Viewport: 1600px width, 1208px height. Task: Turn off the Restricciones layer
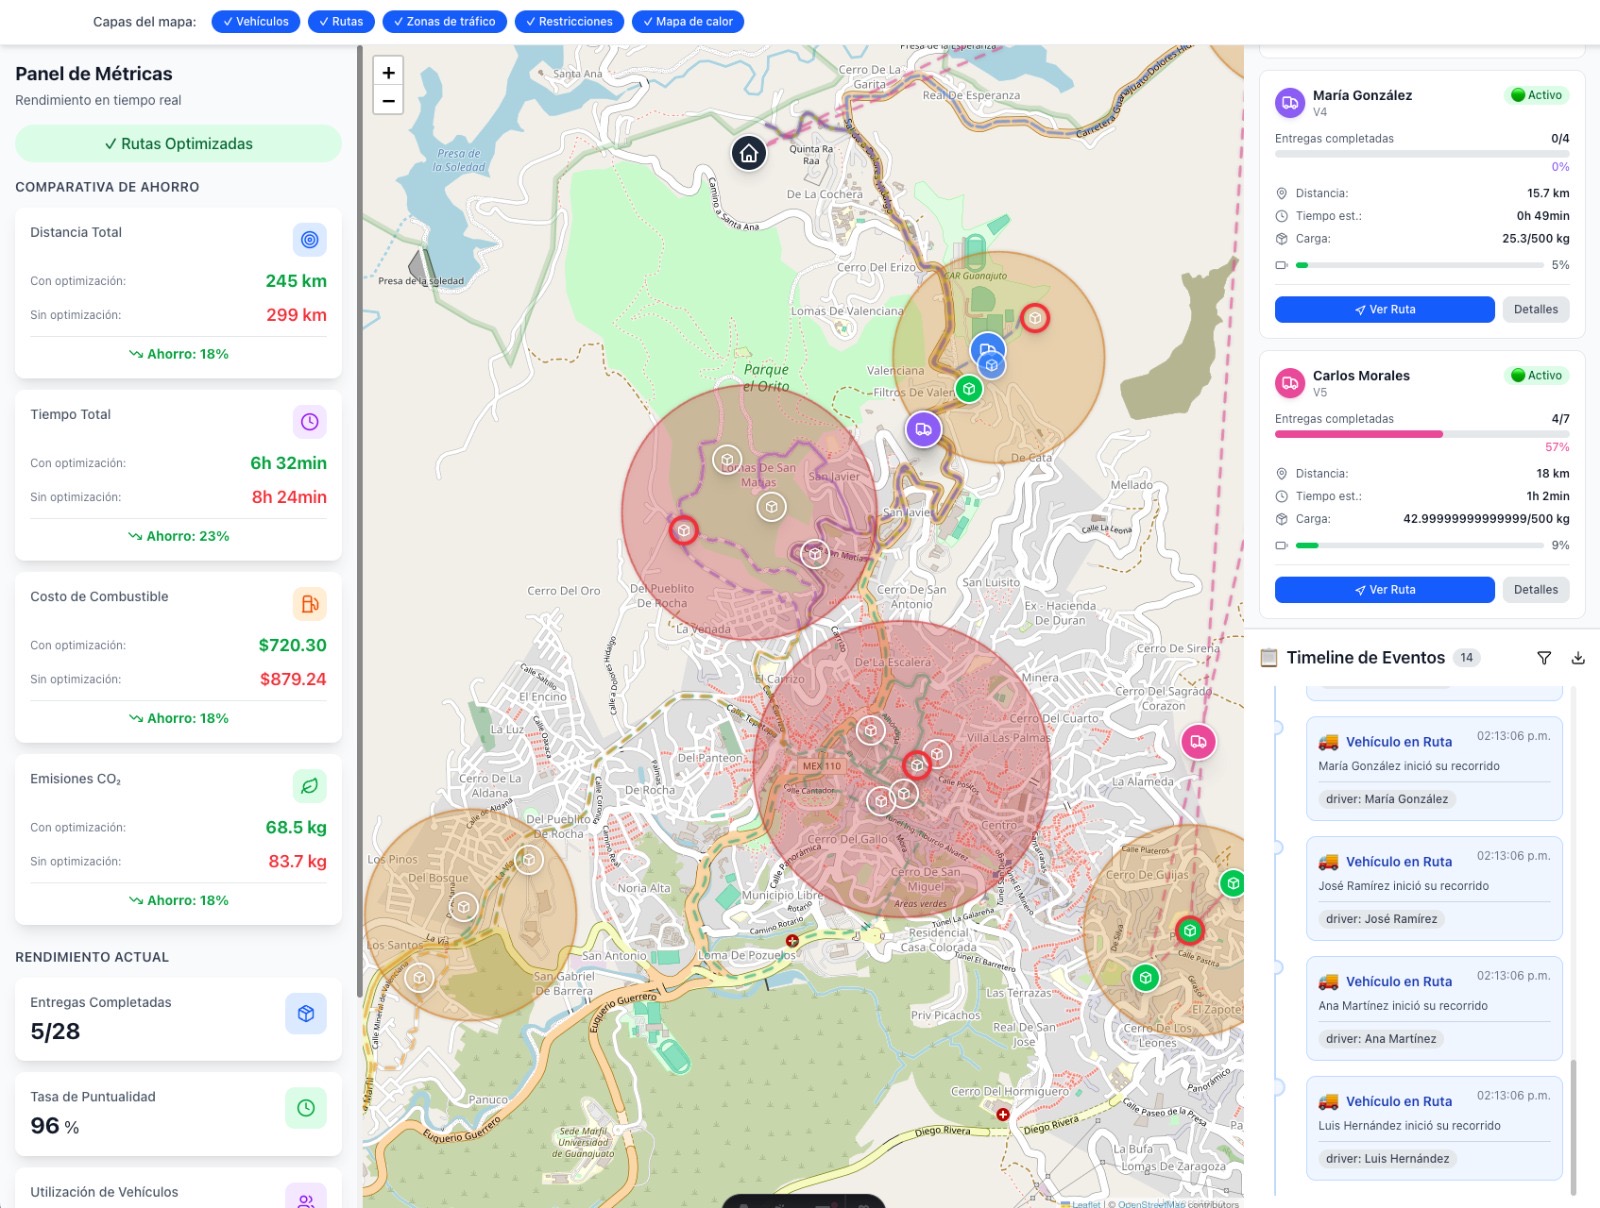569,22
